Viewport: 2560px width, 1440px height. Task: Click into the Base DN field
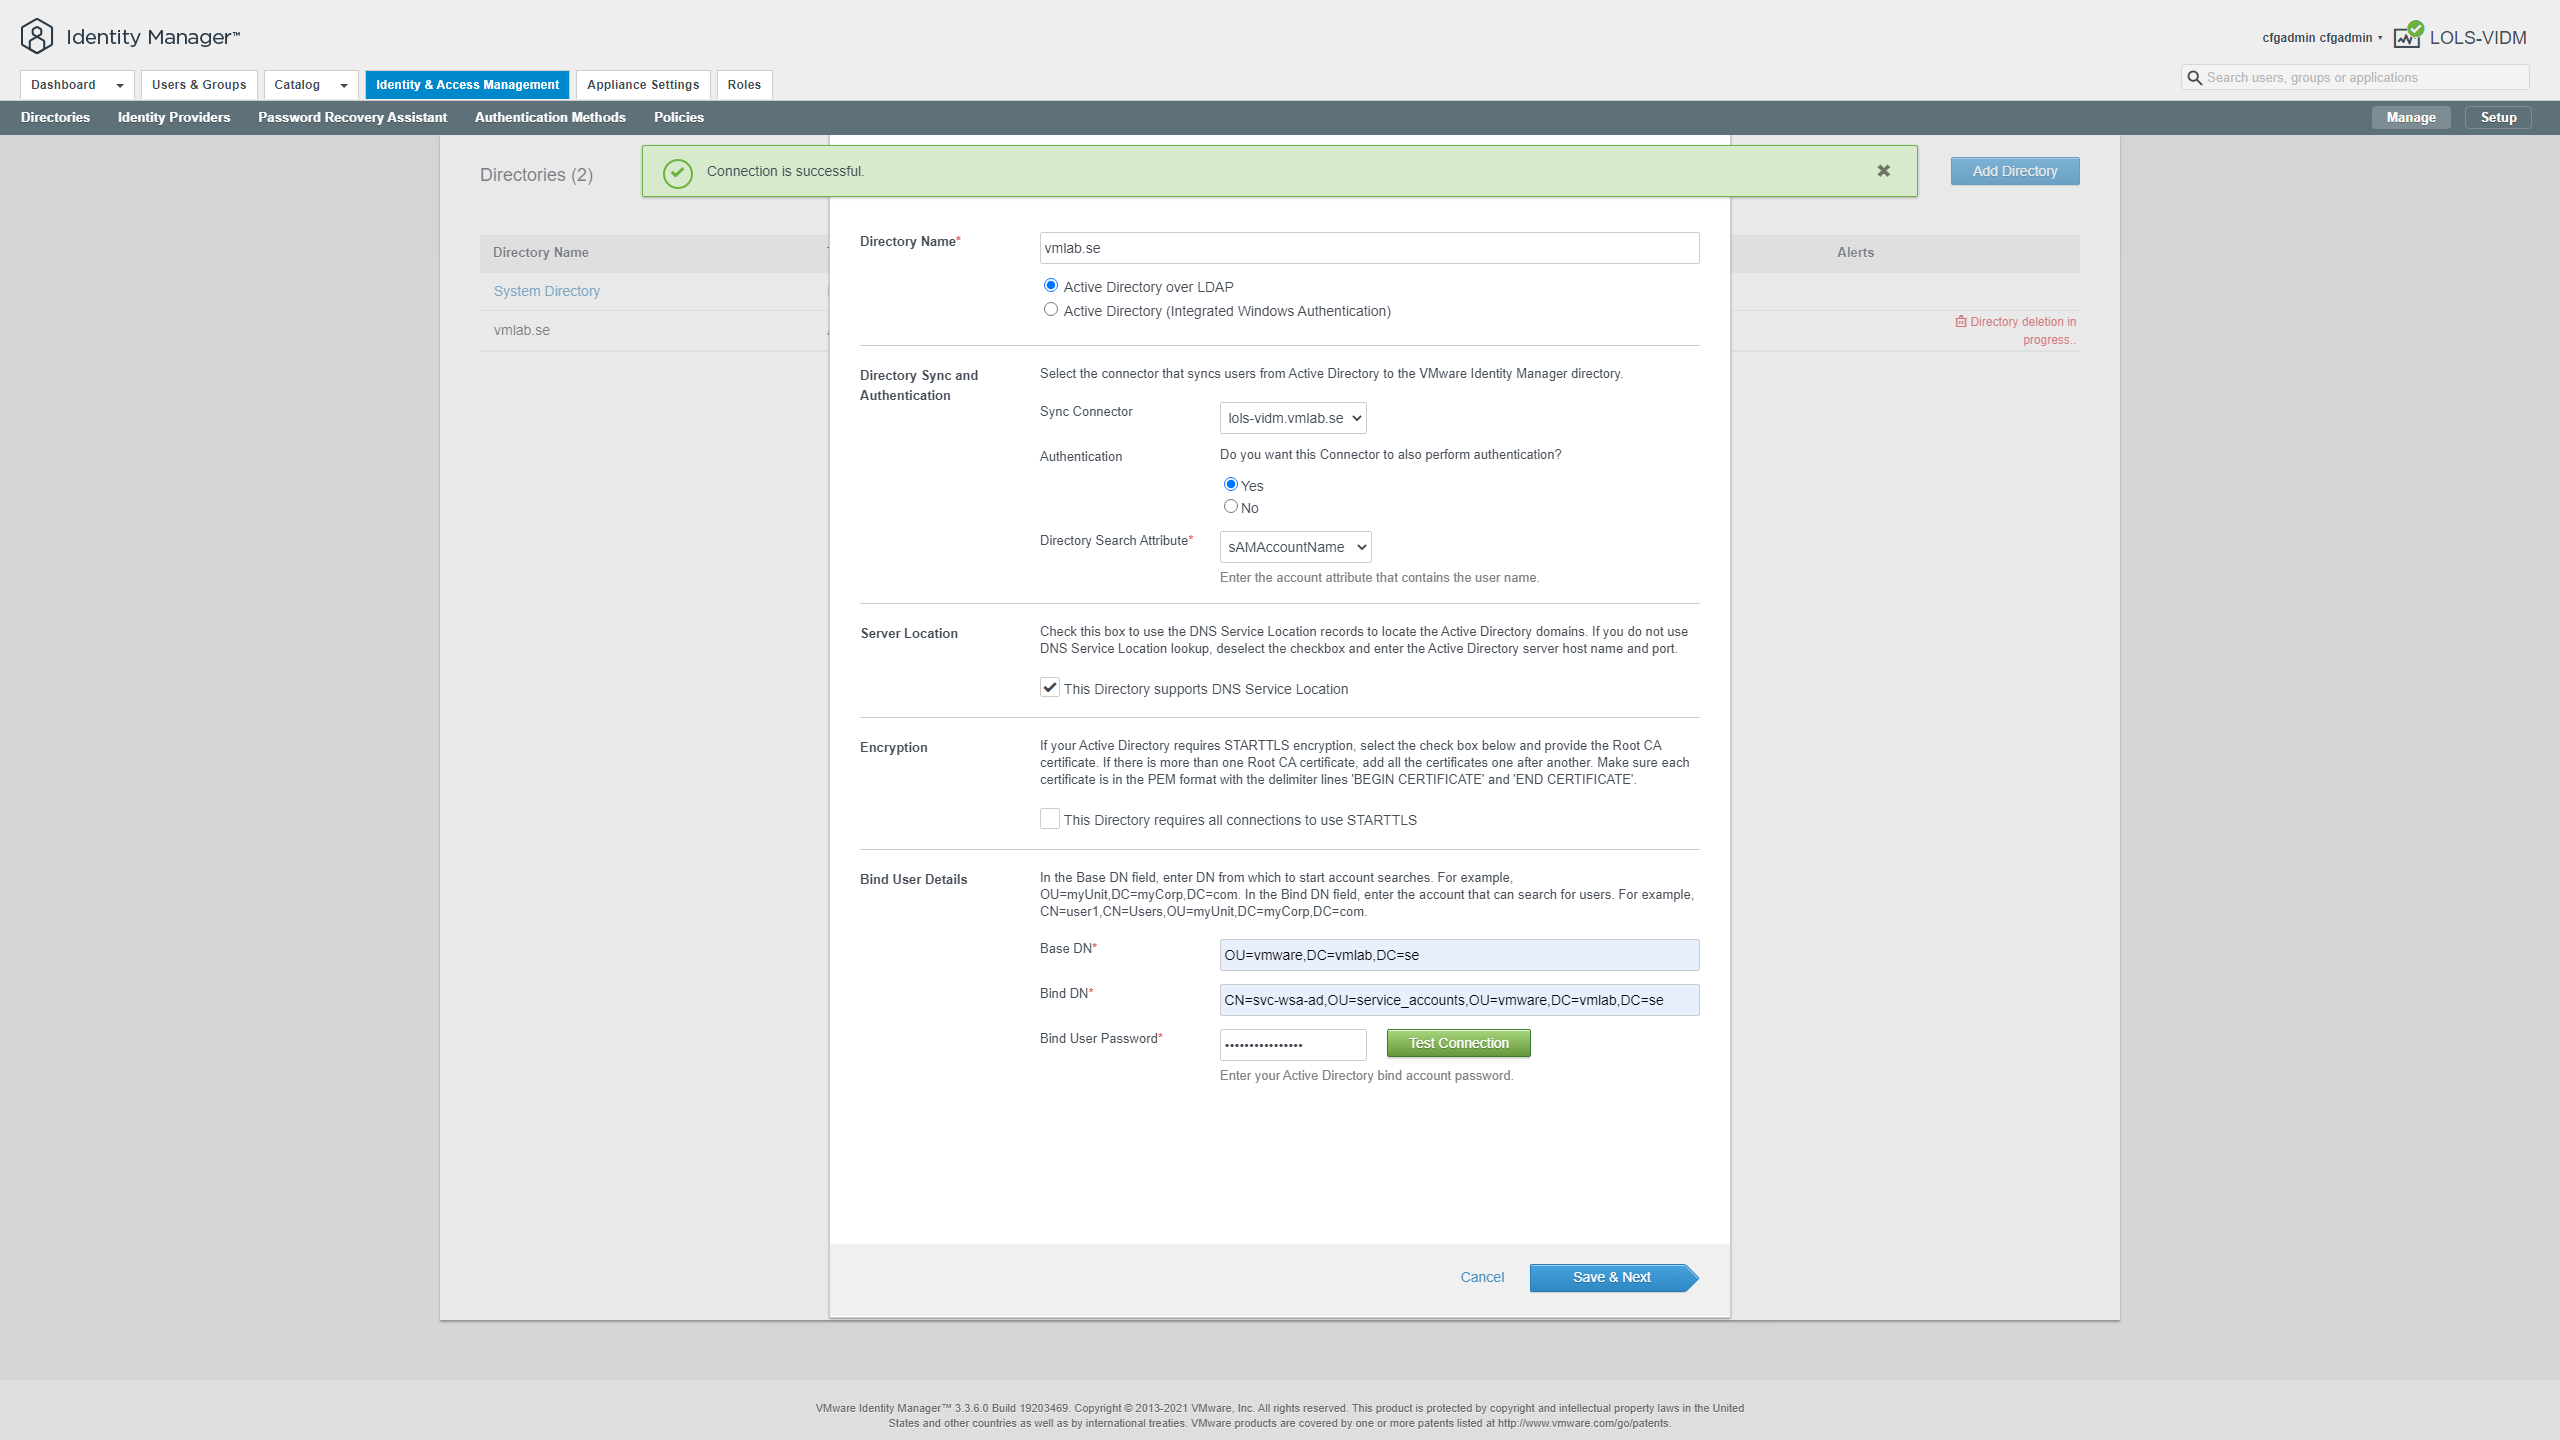coord(1459,955)
